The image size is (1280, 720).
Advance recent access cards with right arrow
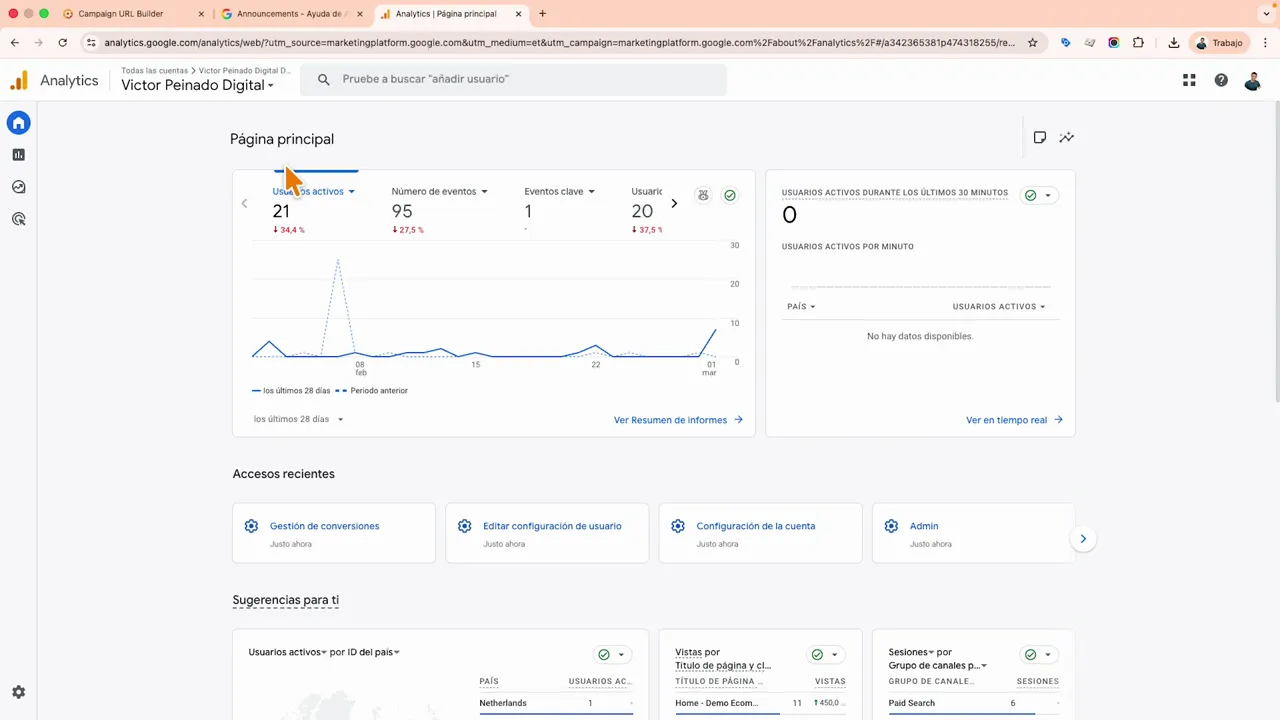click(1083, 539)
